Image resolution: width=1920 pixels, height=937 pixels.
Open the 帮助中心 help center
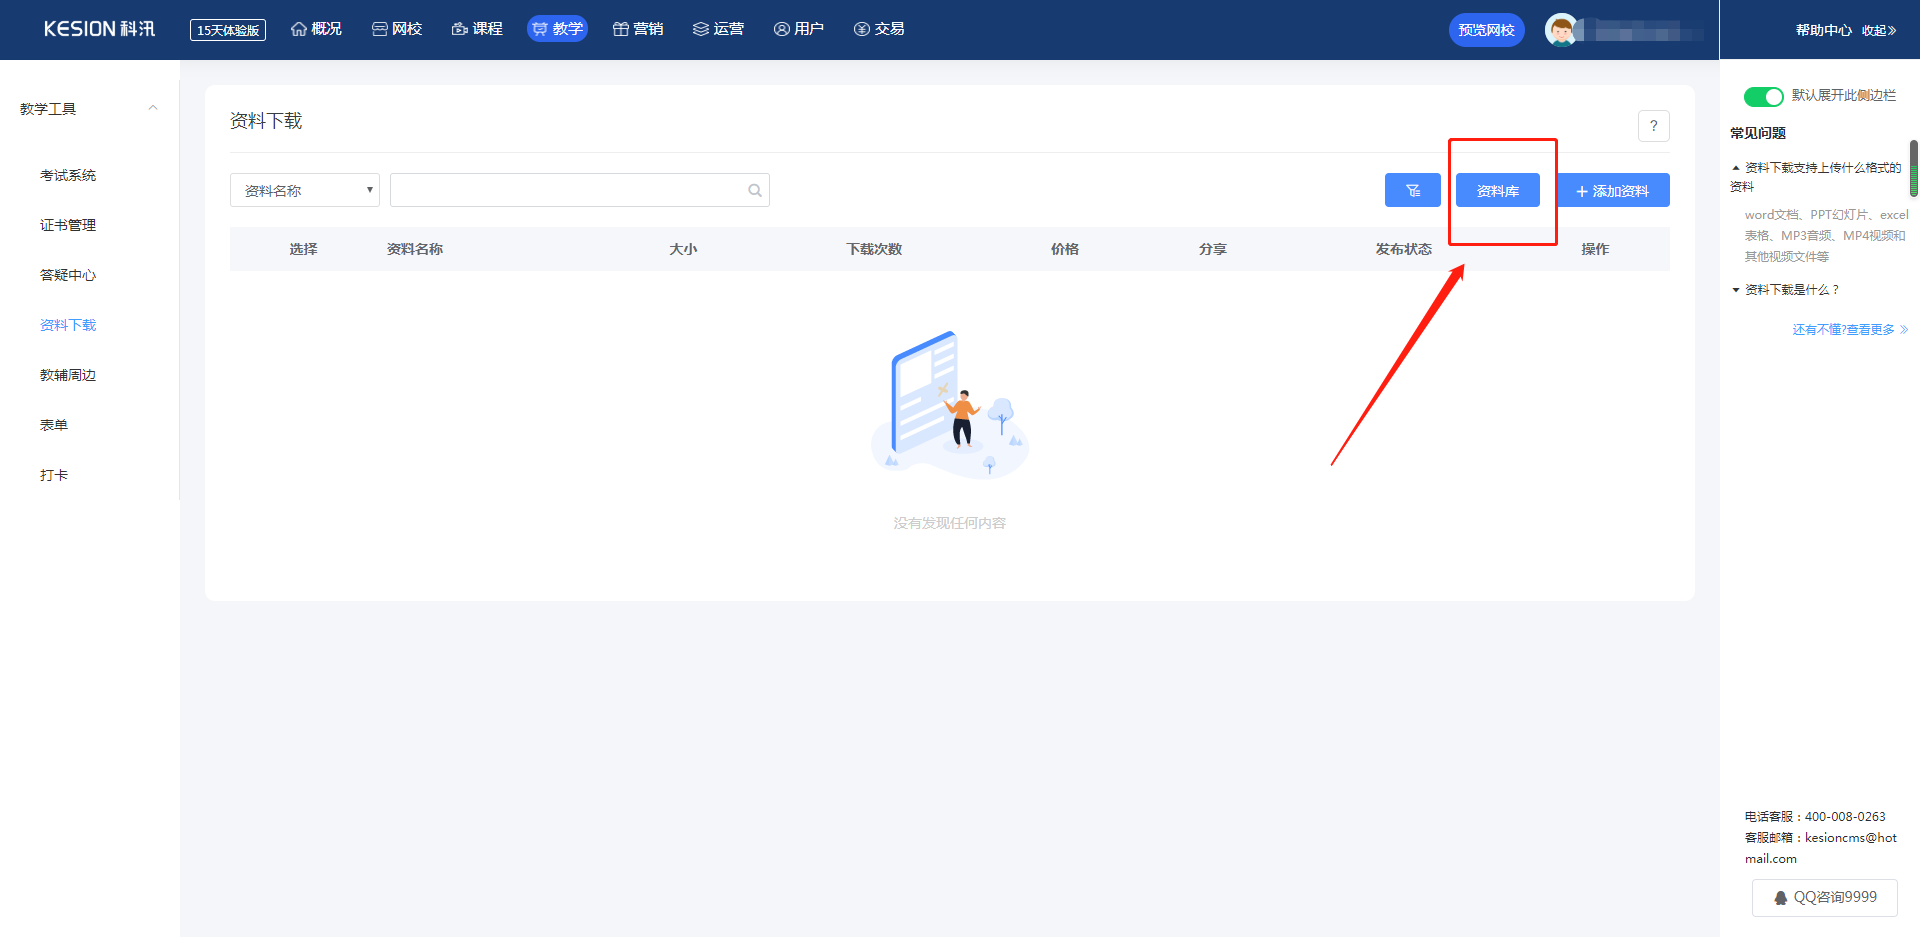click(1823, 30)
